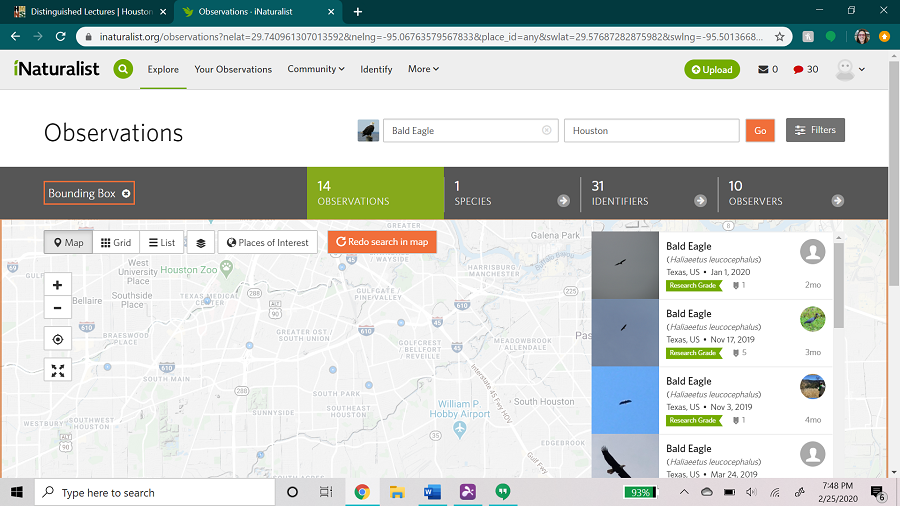Viewport: 900px width, 506px height.
Task: Click the Go search button
Action: tap(760, 130)
